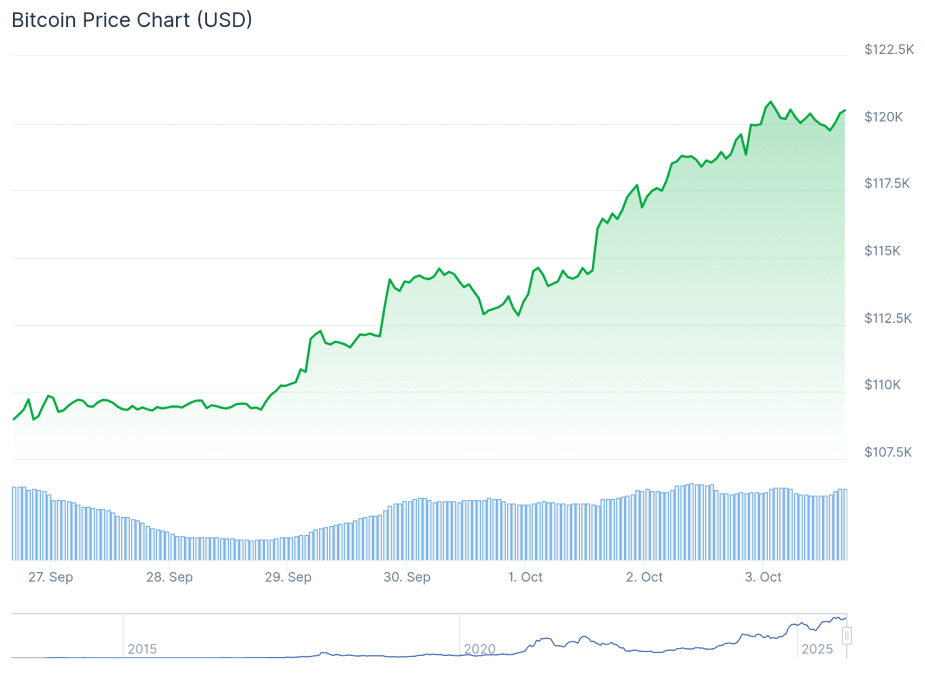Click the navigator range handle at the right edge
The width and height of the screenshot is (925, 675).
[847, 635]
